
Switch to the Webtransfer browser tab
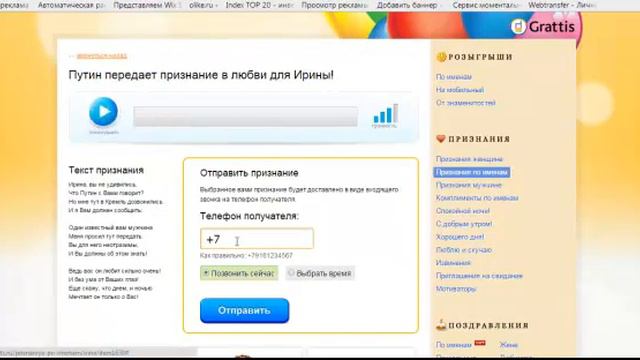(562, 5)
